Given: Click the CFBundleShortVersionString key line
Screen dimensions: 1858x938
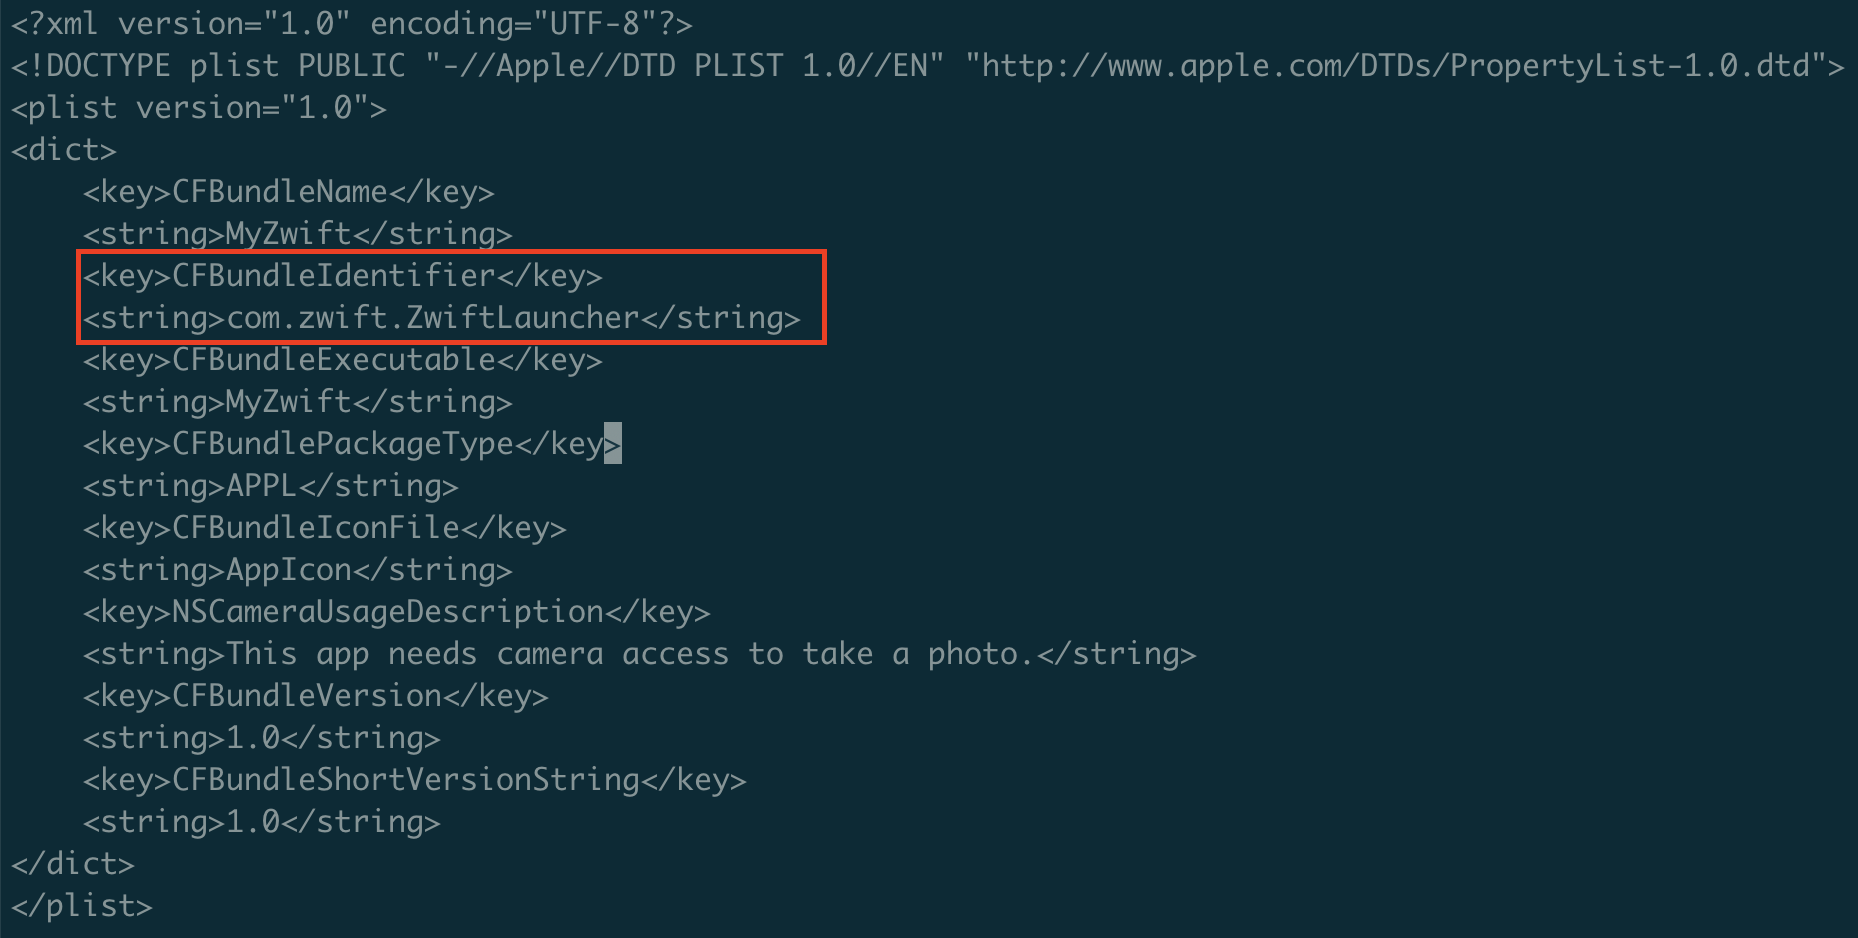Looking at the screenshot, I should coord(414,780).
